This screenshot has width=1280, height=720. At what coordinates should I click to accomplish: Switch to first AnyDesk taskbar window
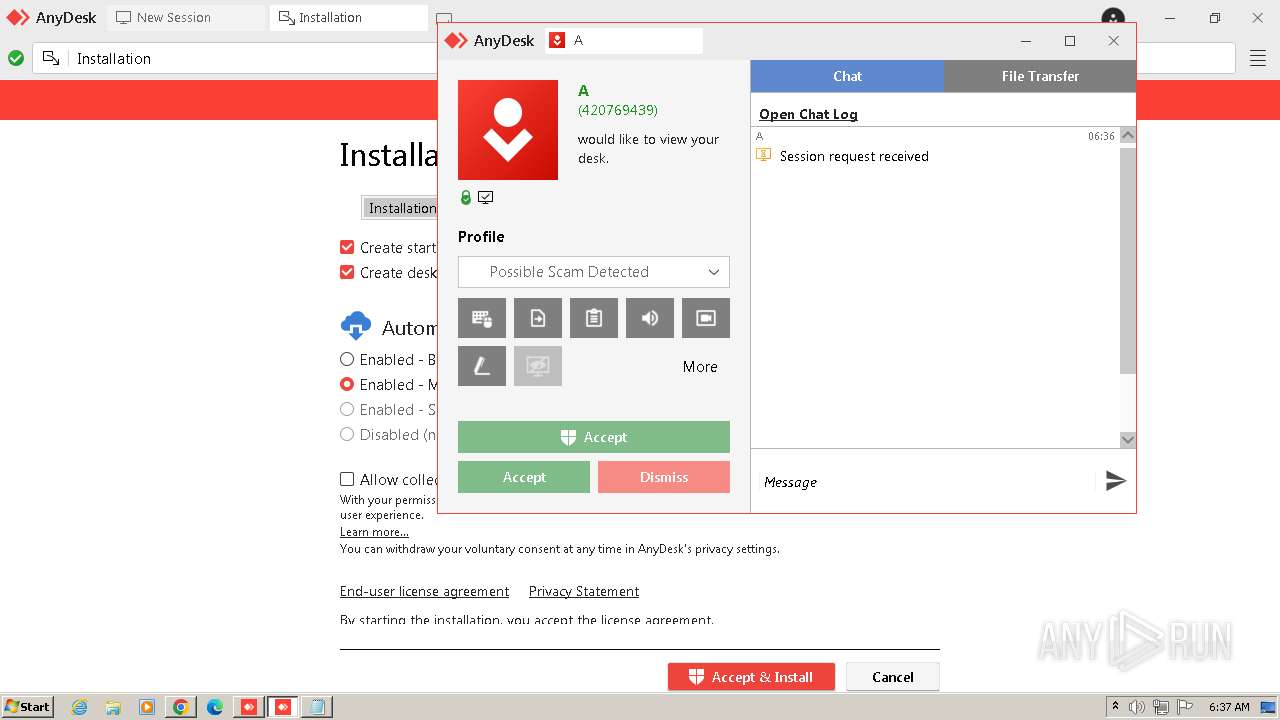249,707
